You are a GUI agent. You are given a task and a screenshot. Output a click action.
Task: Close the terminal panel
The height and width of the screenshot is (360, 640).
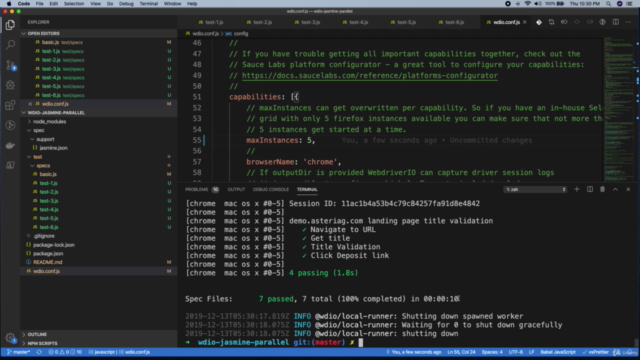(628, 189)
